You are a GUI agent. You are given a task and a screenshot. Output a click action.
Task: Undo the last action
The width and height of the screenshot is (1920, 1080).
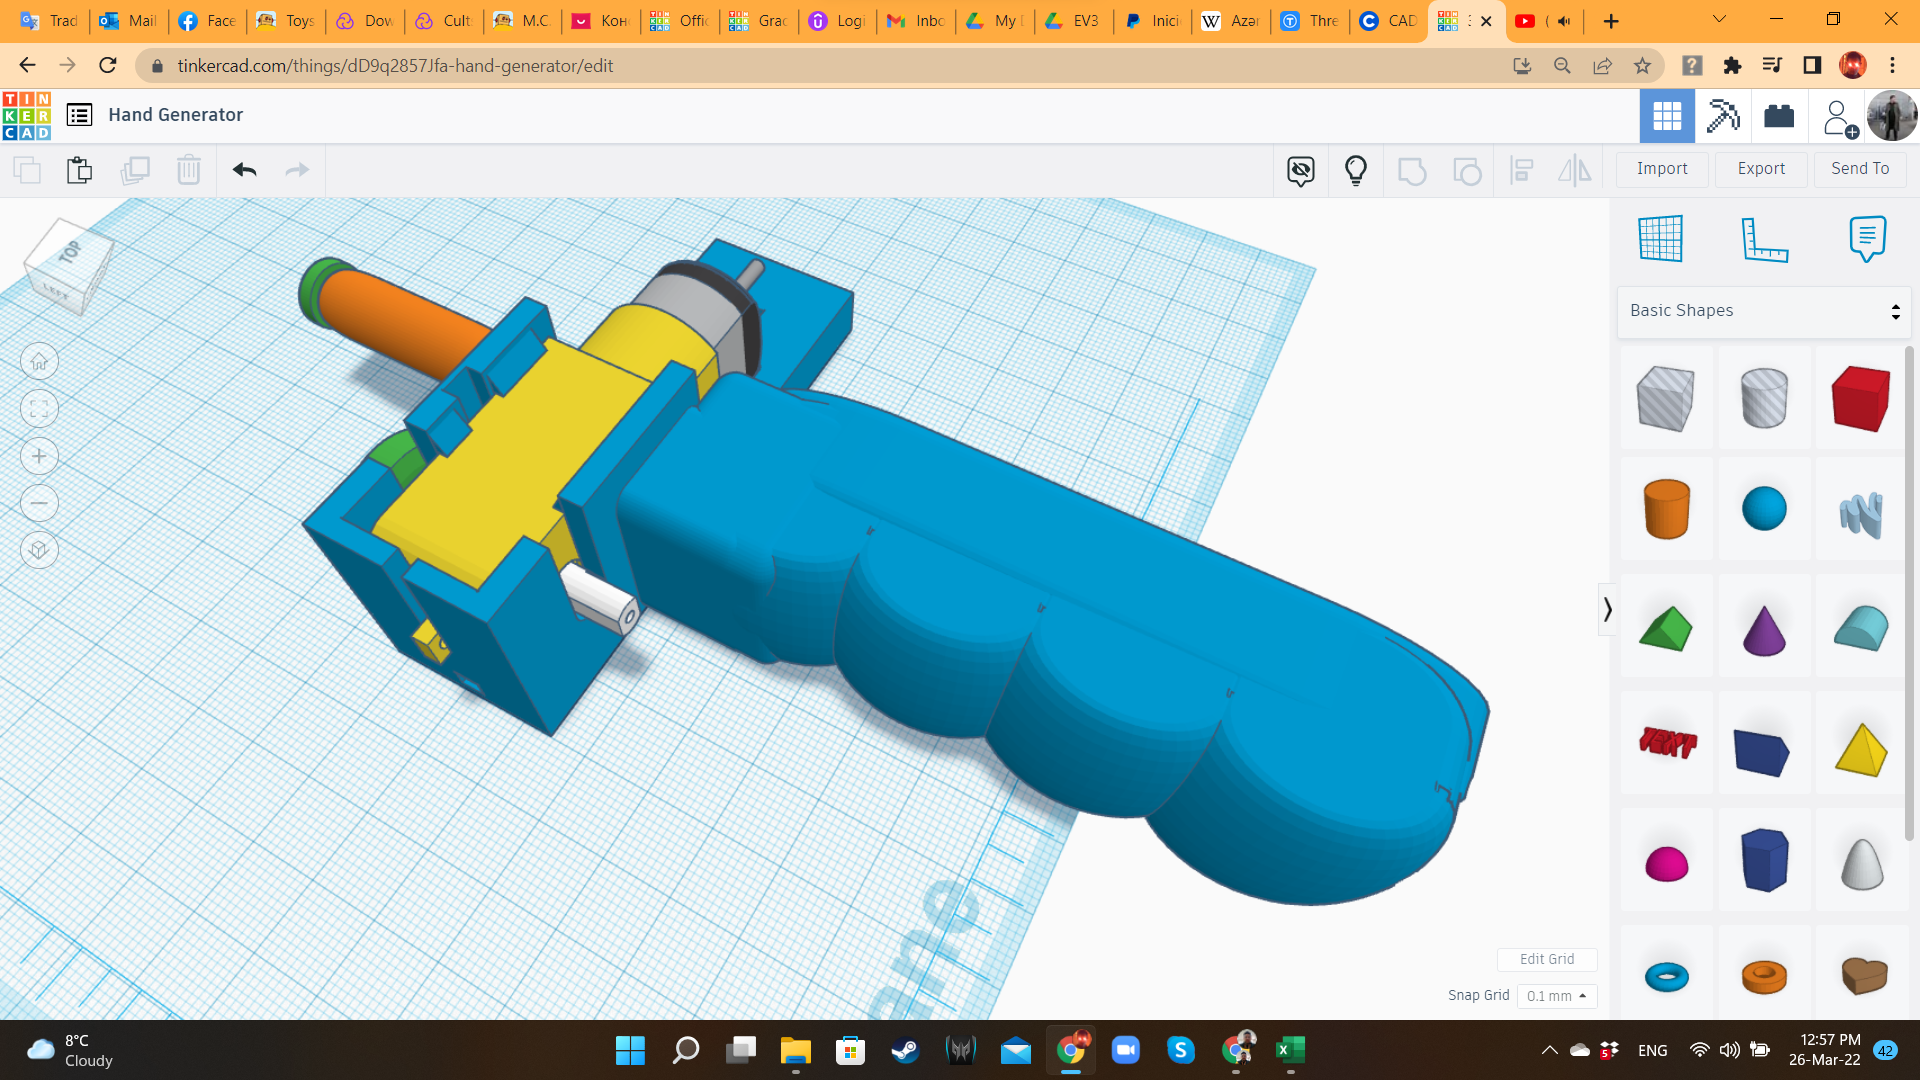point(243,170)
